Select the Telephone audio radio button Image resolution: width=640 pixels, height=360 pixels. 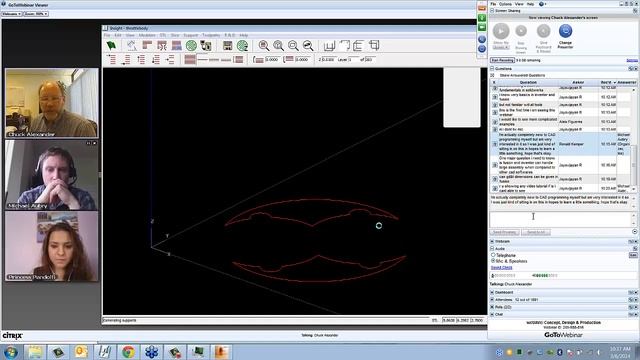pos(493,255)
